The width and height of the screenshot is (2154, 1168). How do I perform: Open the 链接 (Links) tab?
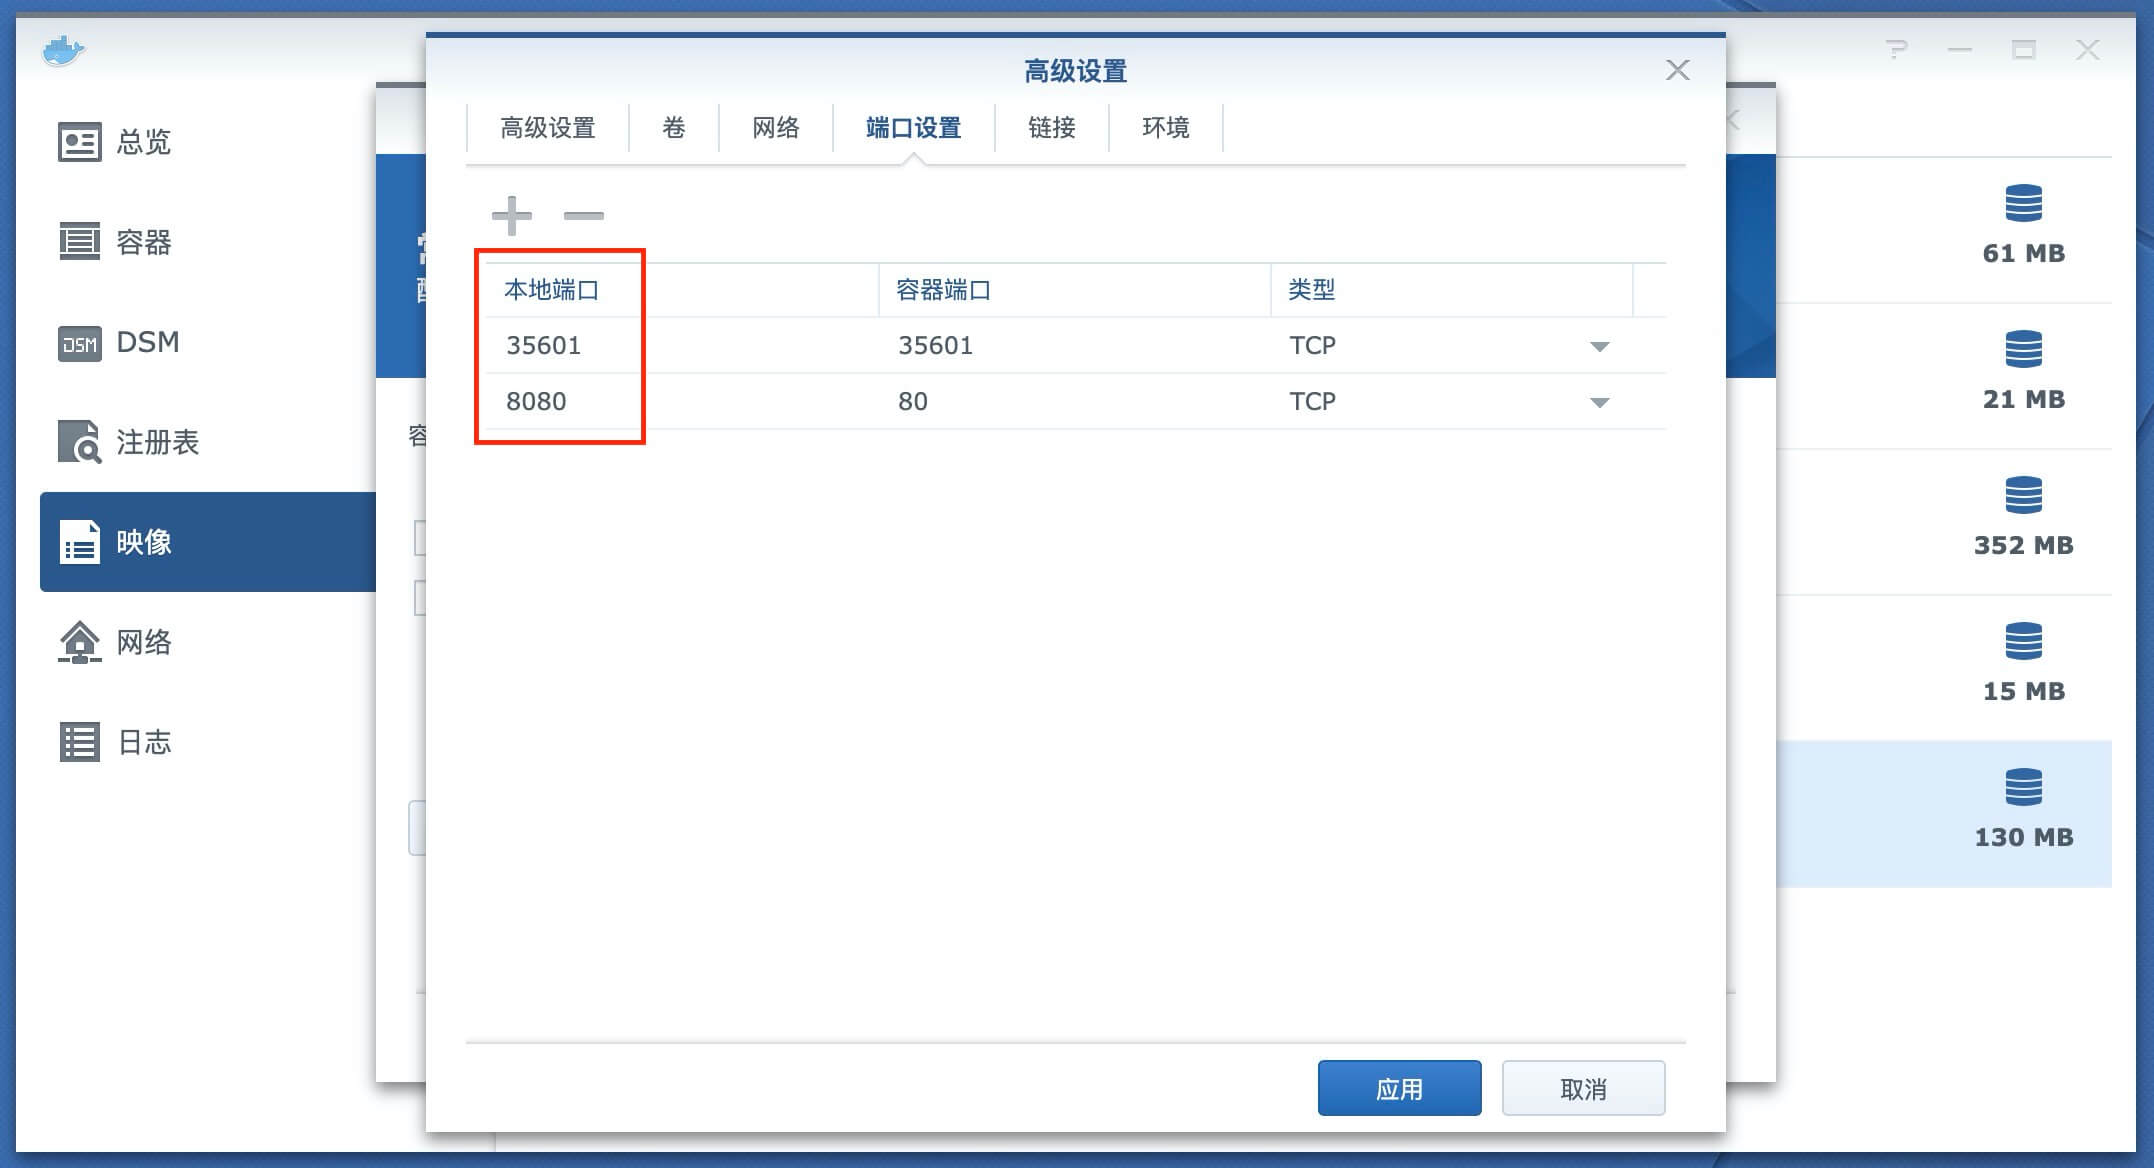click(1051, 128)
